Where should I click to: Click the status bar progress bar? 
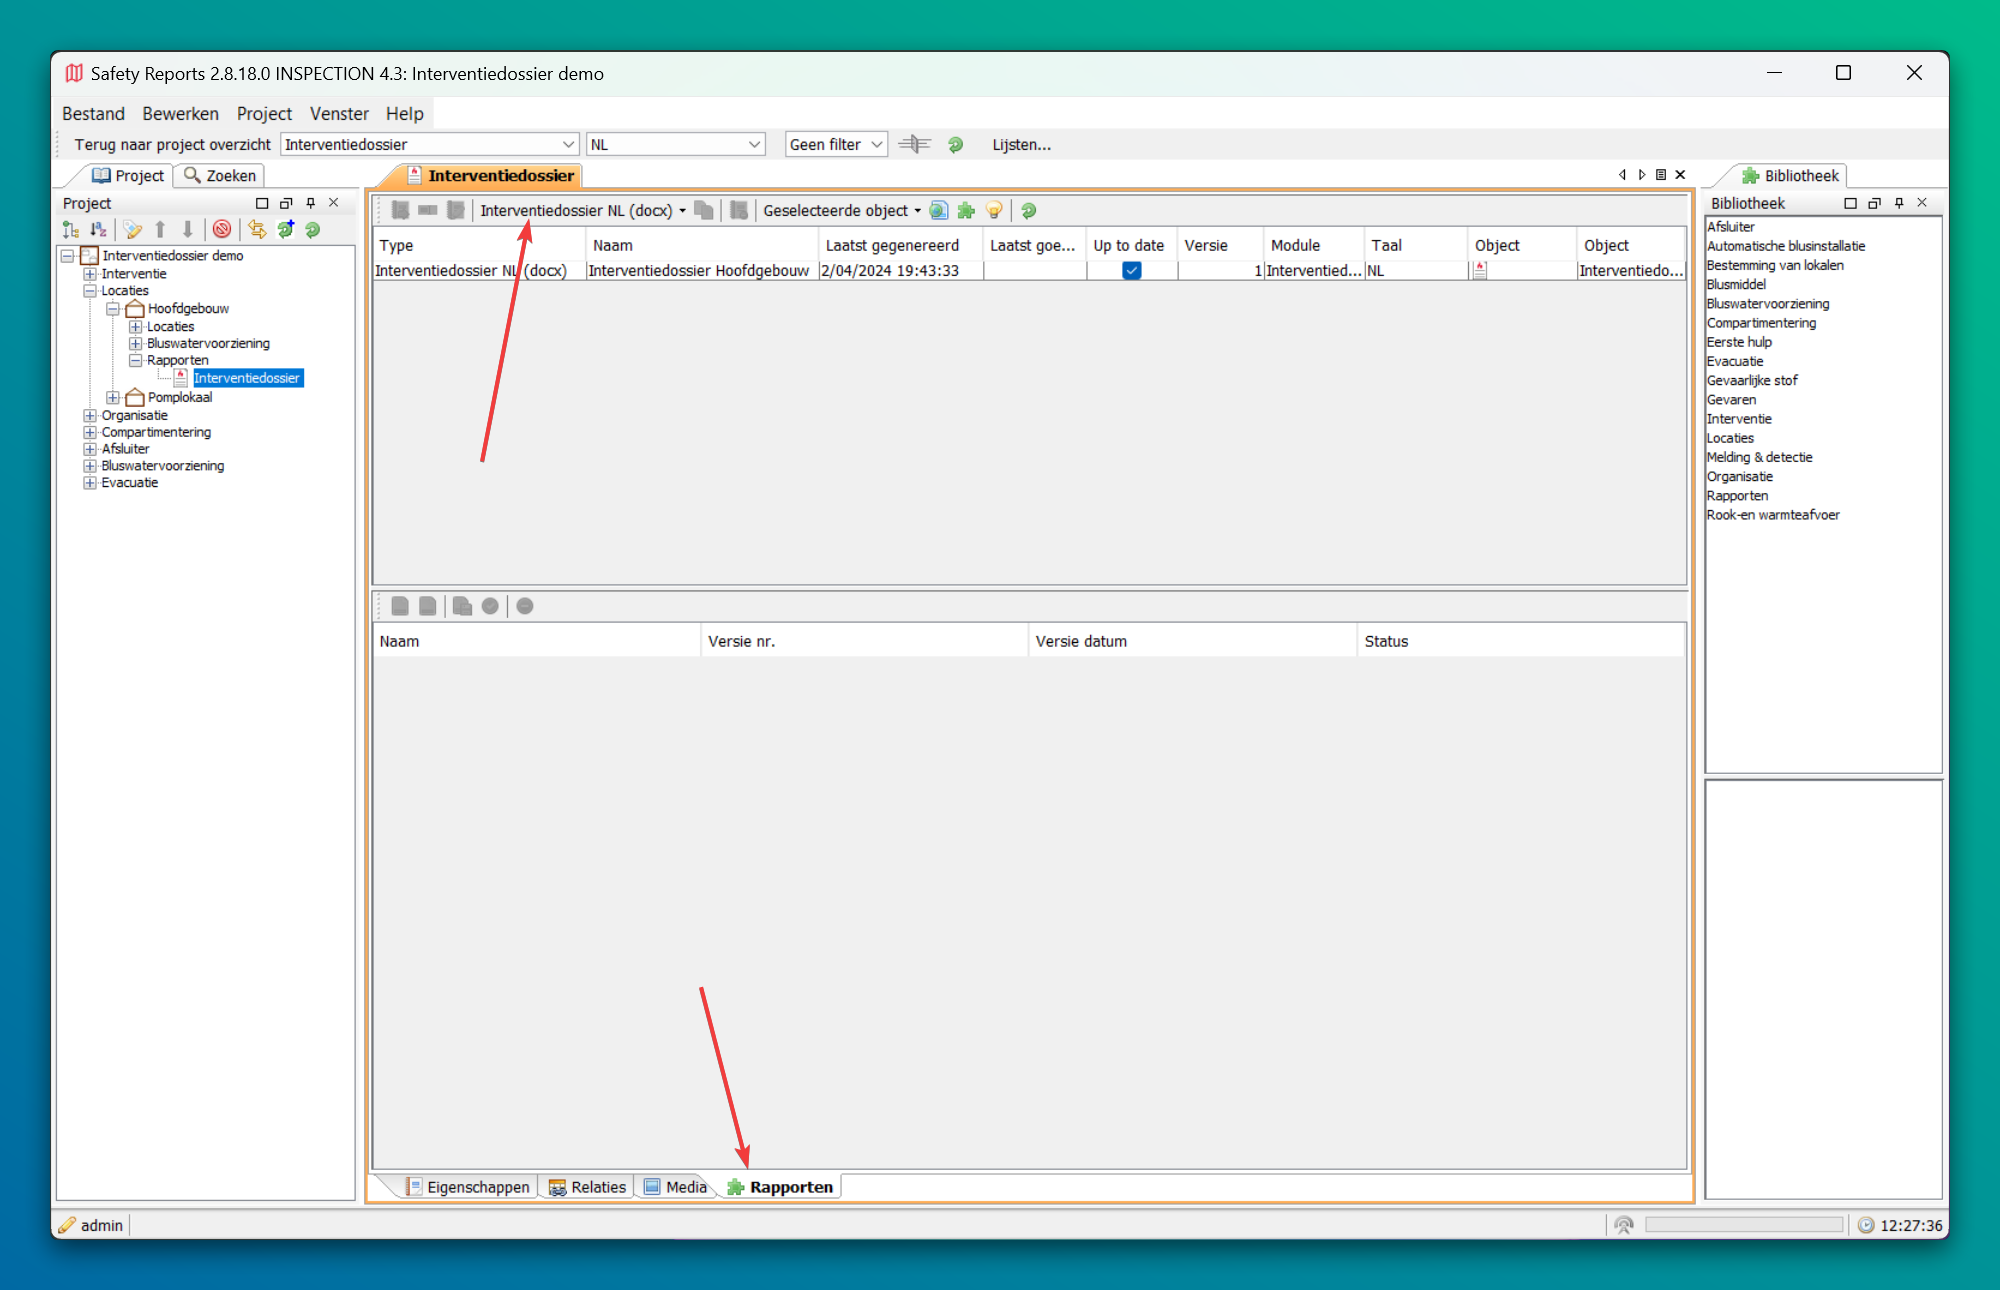(1743, 1225)
